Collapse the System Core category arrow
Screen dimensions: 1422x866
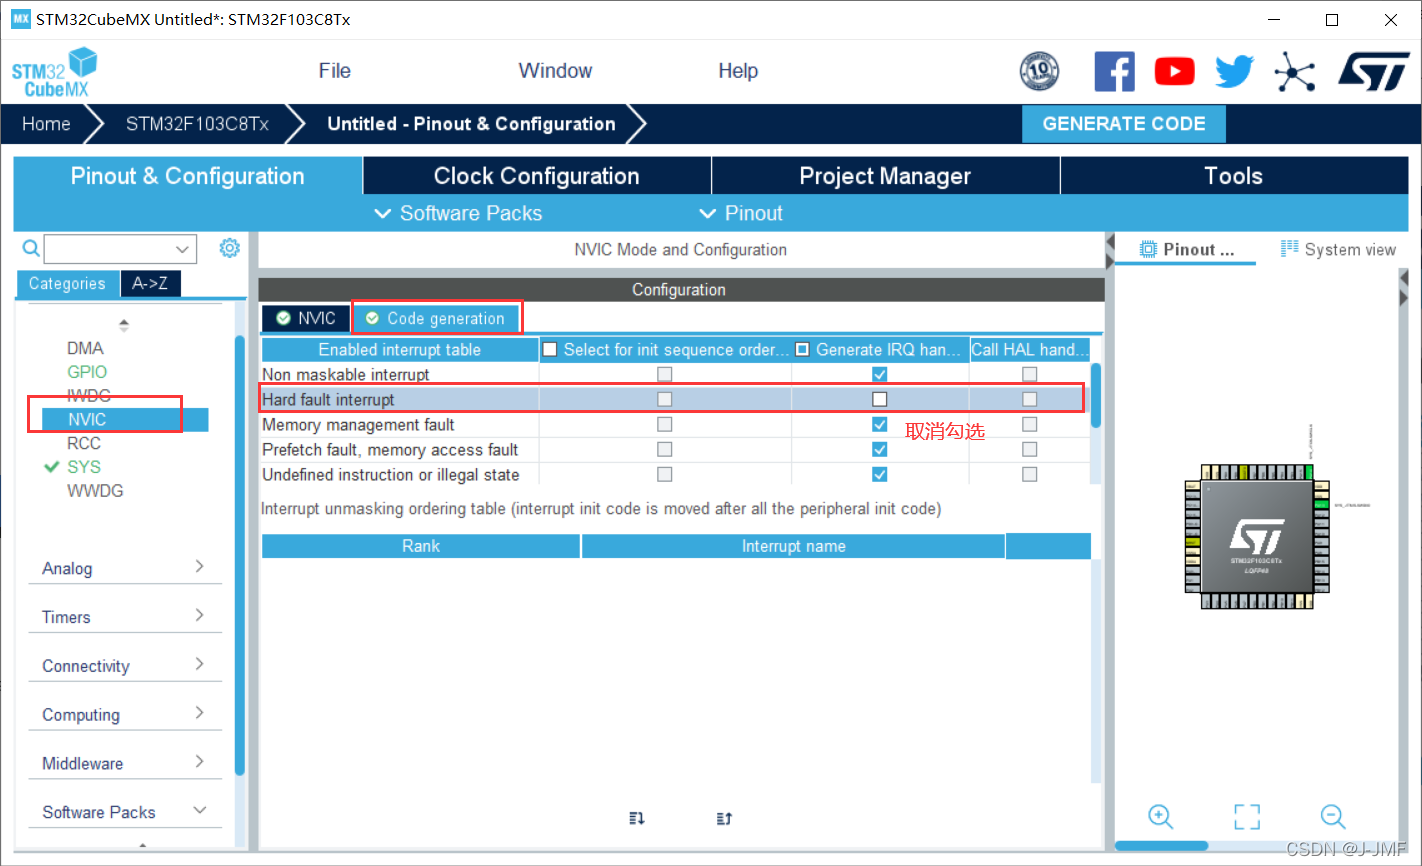(124, 325)
